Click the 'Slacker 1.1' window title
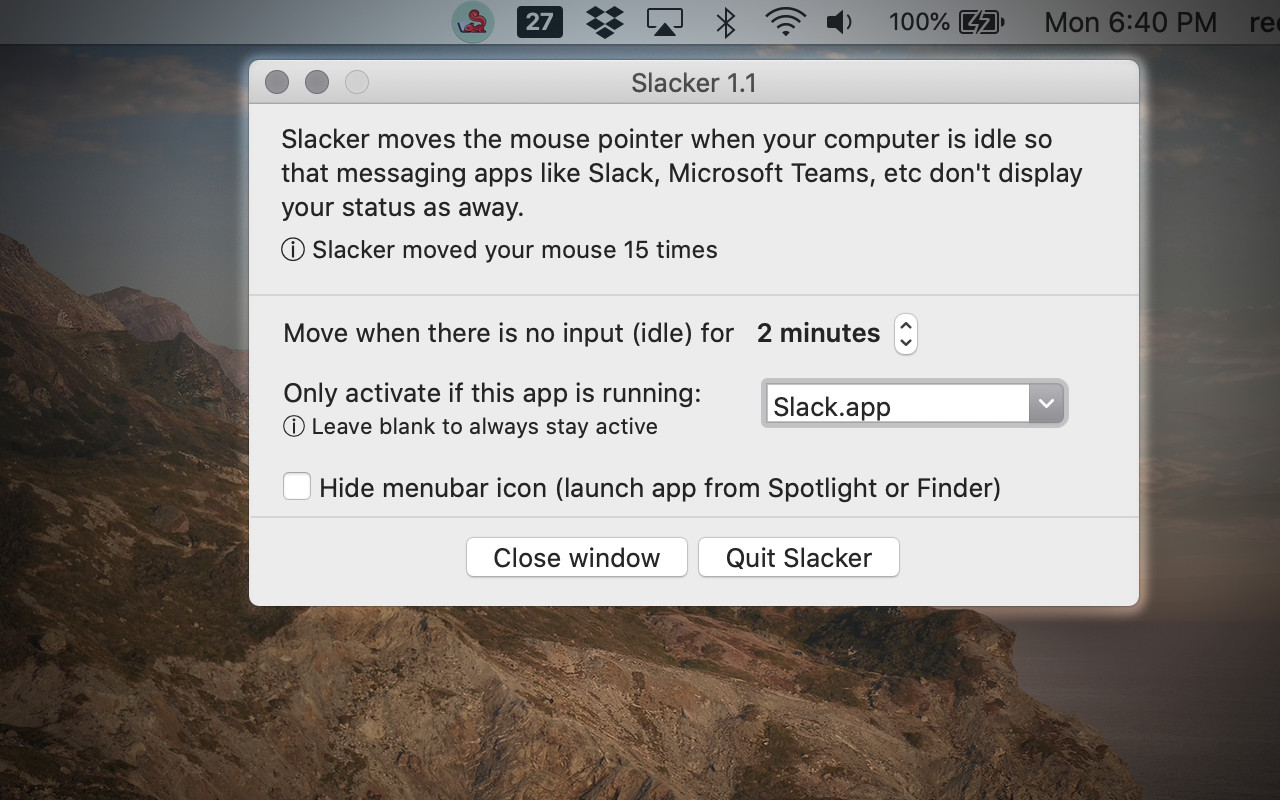The height and width of the screenshot is (800, 1280). pyautogui.click(x=694, y=83)
